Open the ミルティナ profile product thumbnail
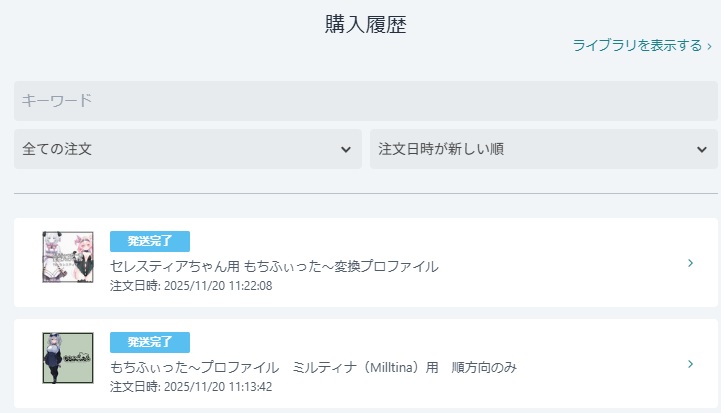Screen dimensions: 721x413 tap(68, 358)
